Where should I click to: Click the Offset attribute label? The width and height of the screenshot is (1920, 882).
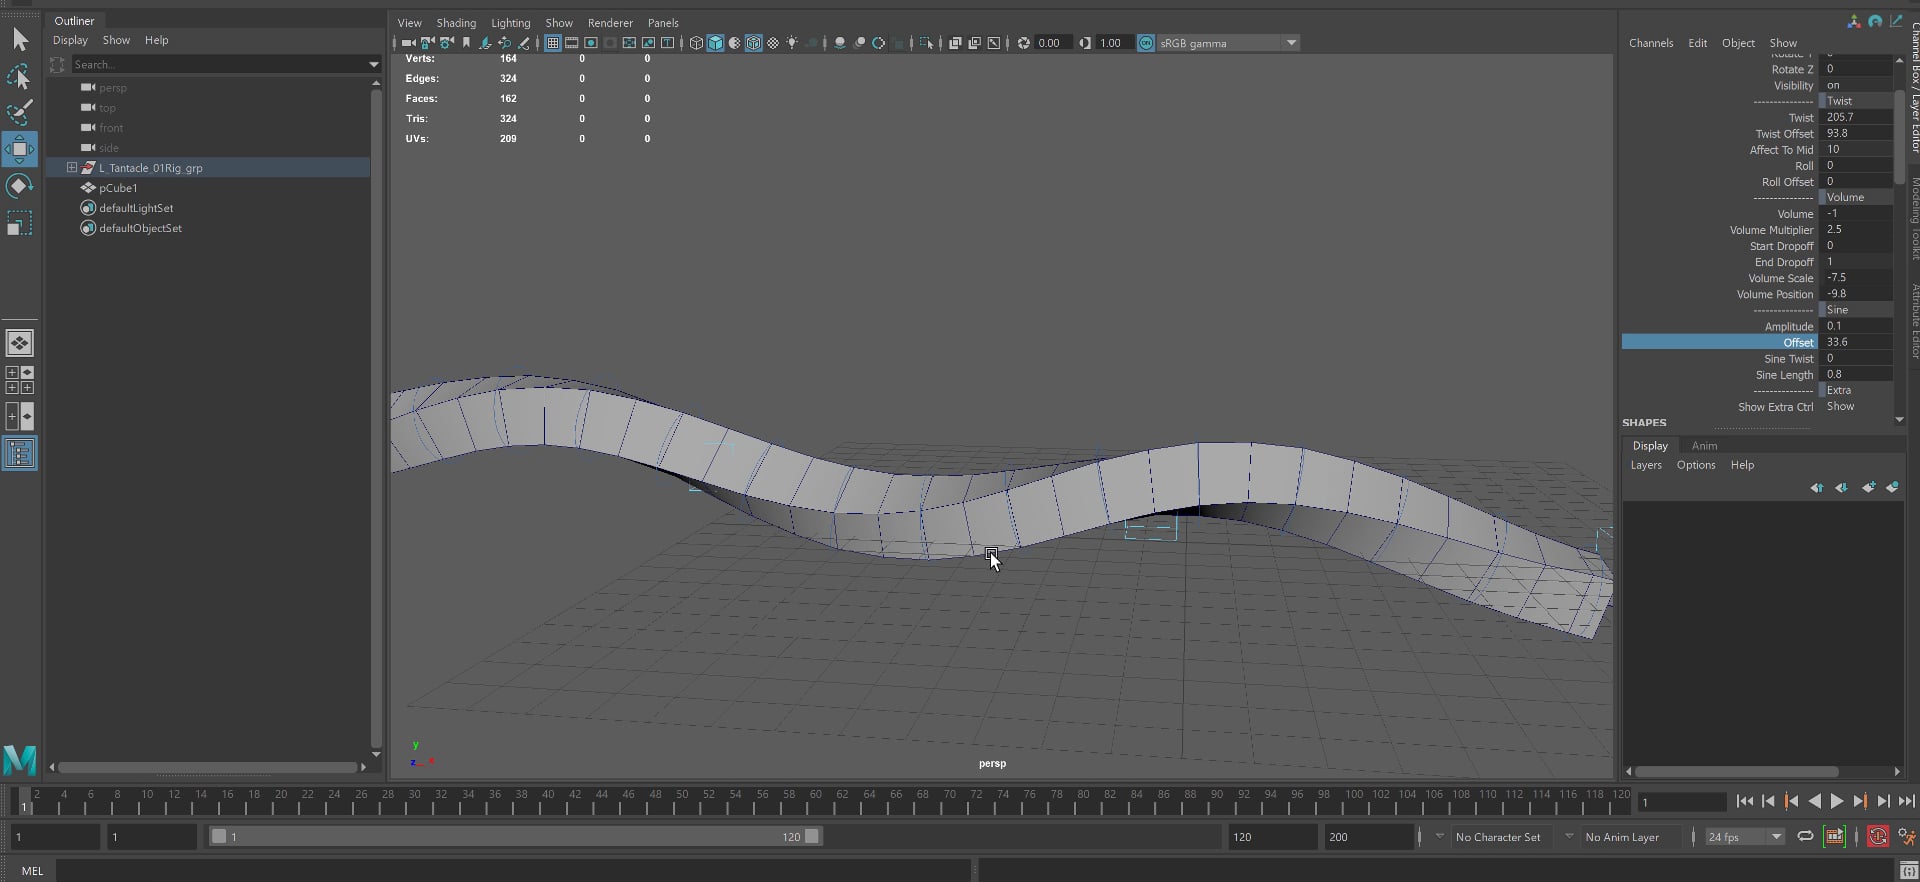tap(1798, 342)
